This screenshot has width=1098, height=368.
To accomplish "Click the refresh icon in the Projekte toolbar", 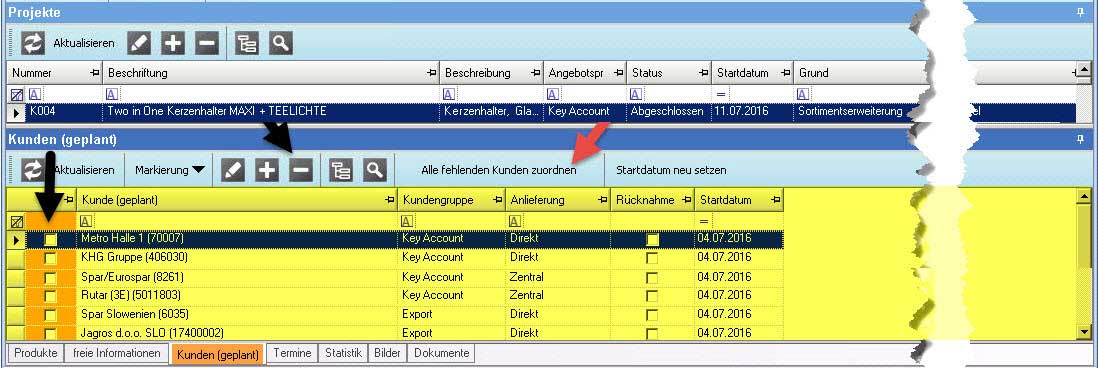I will pos(33,43).
